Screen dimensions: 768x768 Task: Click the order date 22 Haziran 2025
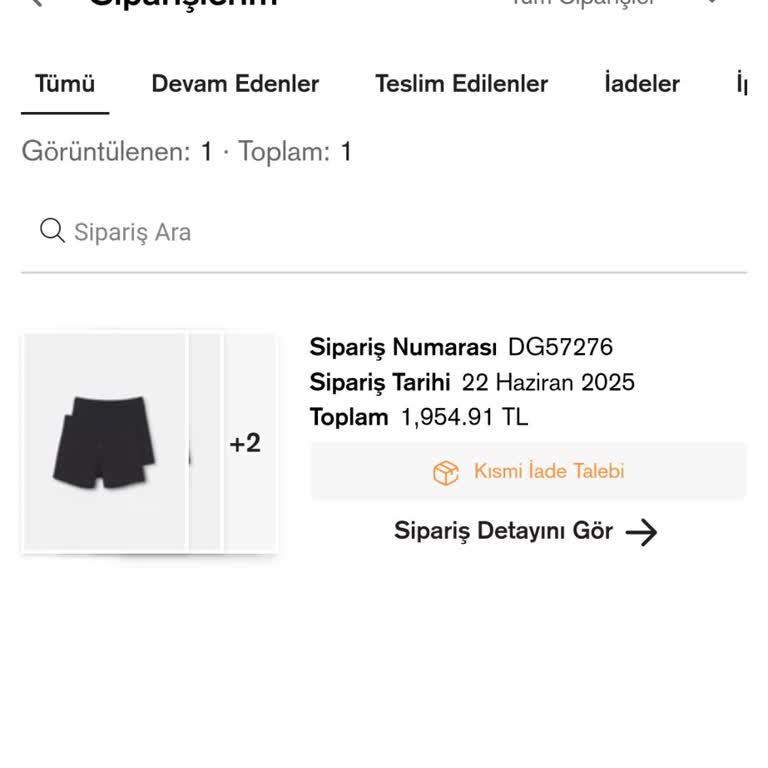548,382
